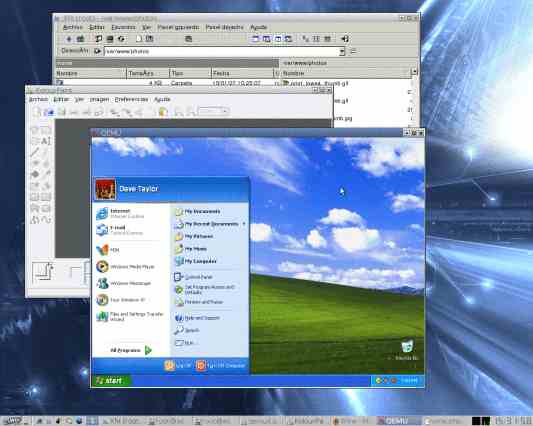Open MSN in the start menu
This screenshot has height=426, width=533.
(107, 250)
